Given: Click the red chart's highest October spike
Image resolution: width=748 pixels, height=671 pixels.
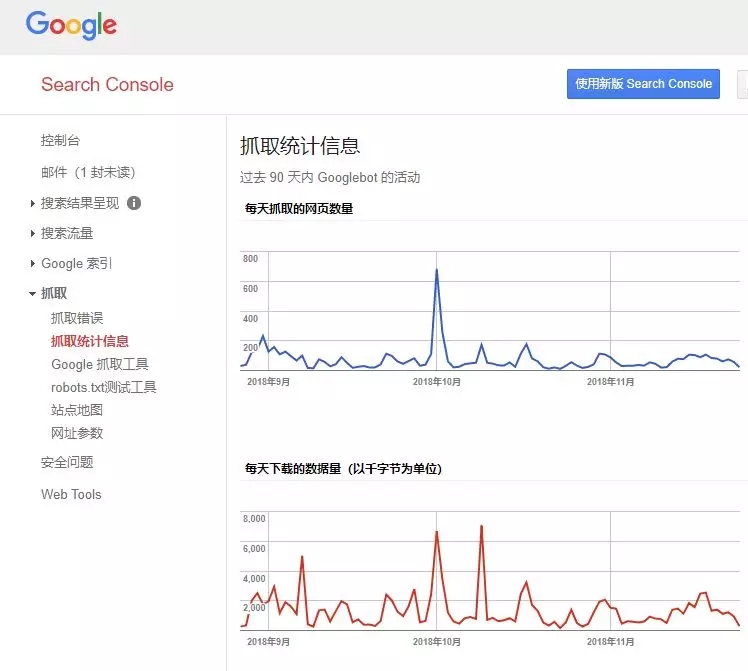Looking at the screenshot, I should point(481,526).
